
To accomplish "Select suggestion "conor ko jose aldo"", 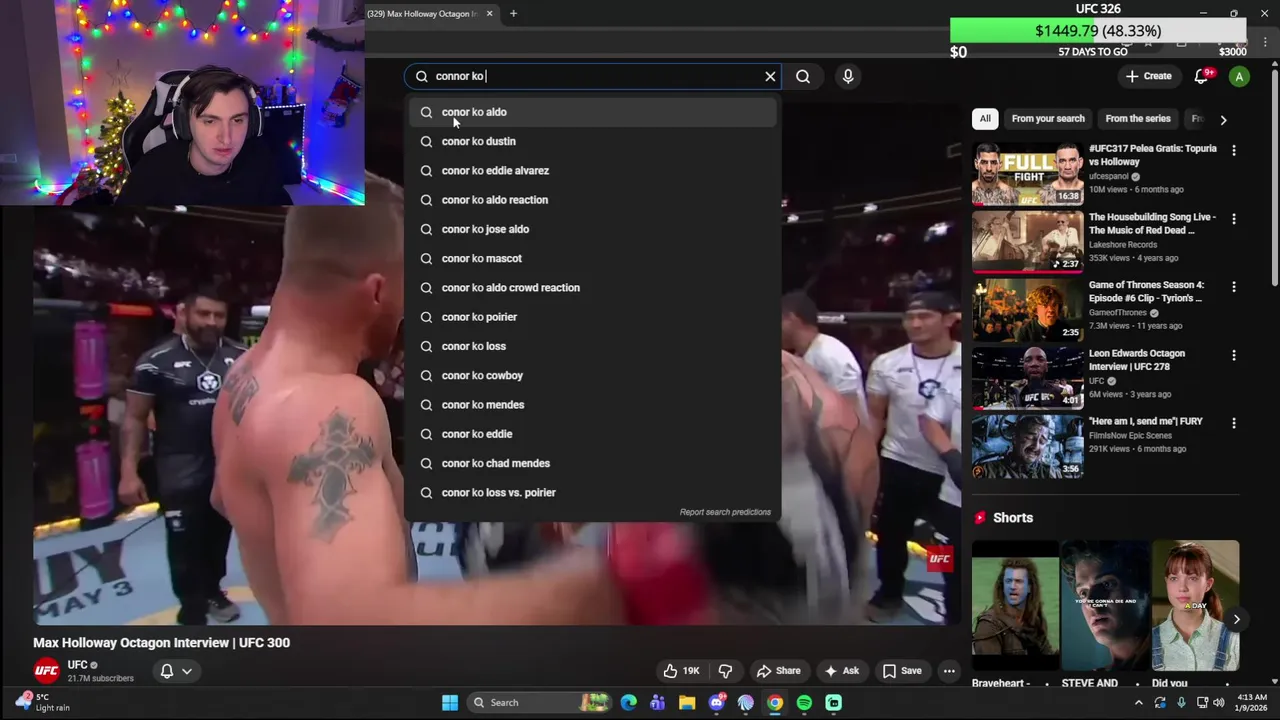I will pyautogui.click(x=592, y=229).
